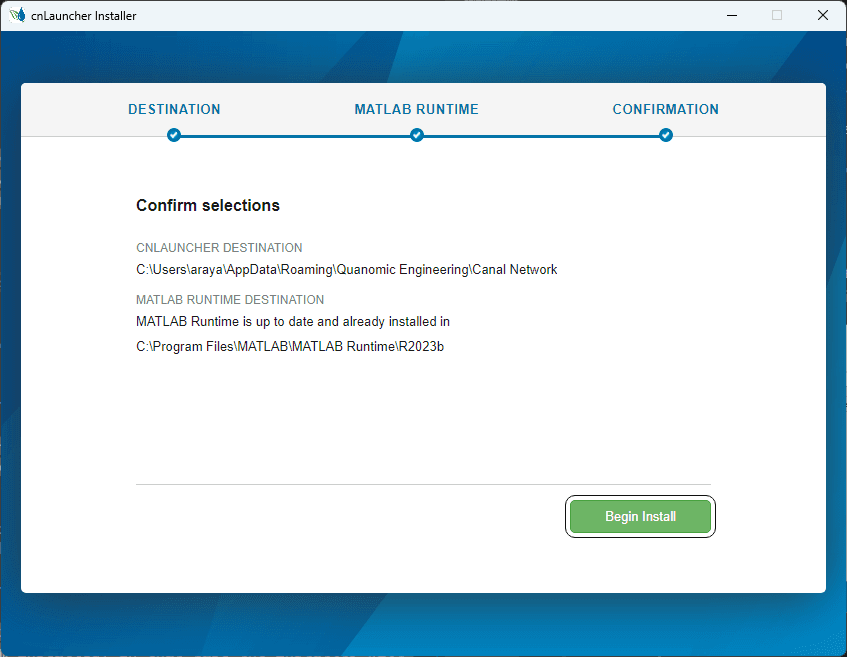This screenshot has height=657, width=847.
Task: Click the MATLAB Runtime R2023b path text
Action: (290, 345)
